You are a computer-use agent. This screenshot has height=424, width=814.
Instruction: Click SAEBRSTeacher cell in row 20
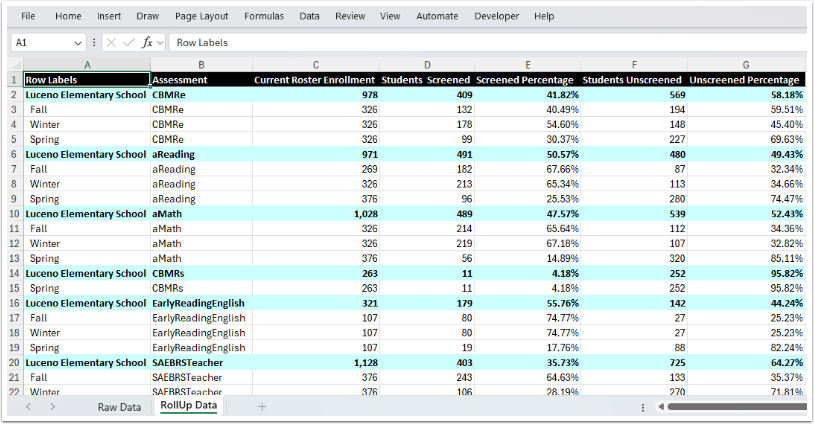[201, 363]
